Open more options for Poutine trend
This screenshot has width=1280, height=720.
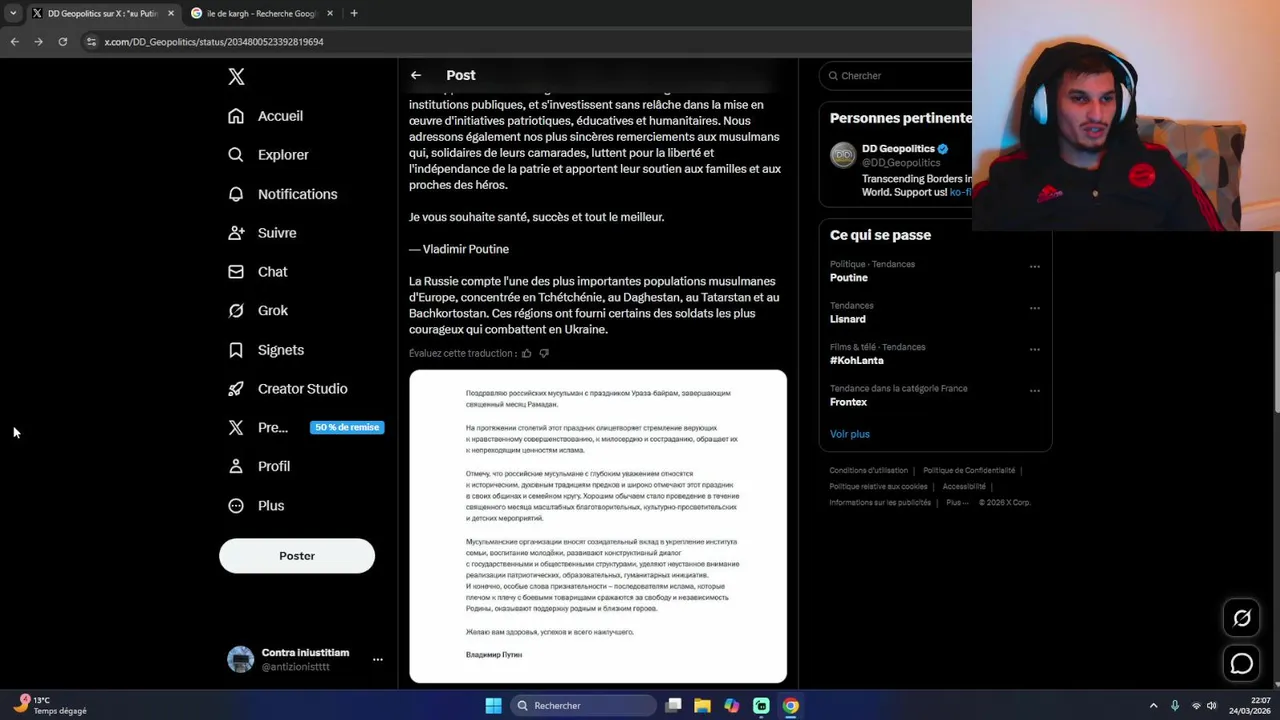coord(1035,267)
